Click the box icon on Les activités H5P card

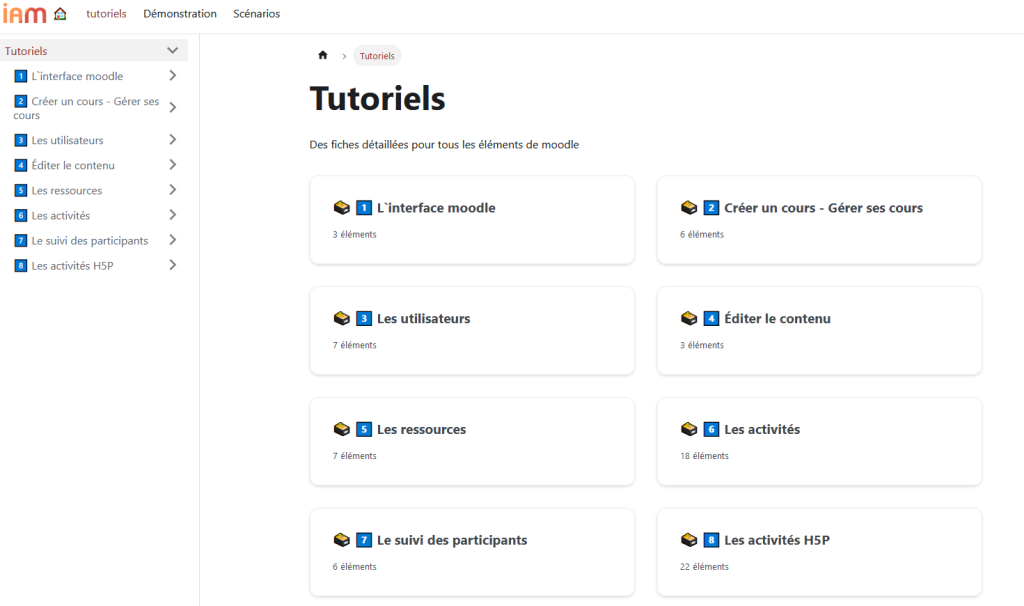coord(688,540)
